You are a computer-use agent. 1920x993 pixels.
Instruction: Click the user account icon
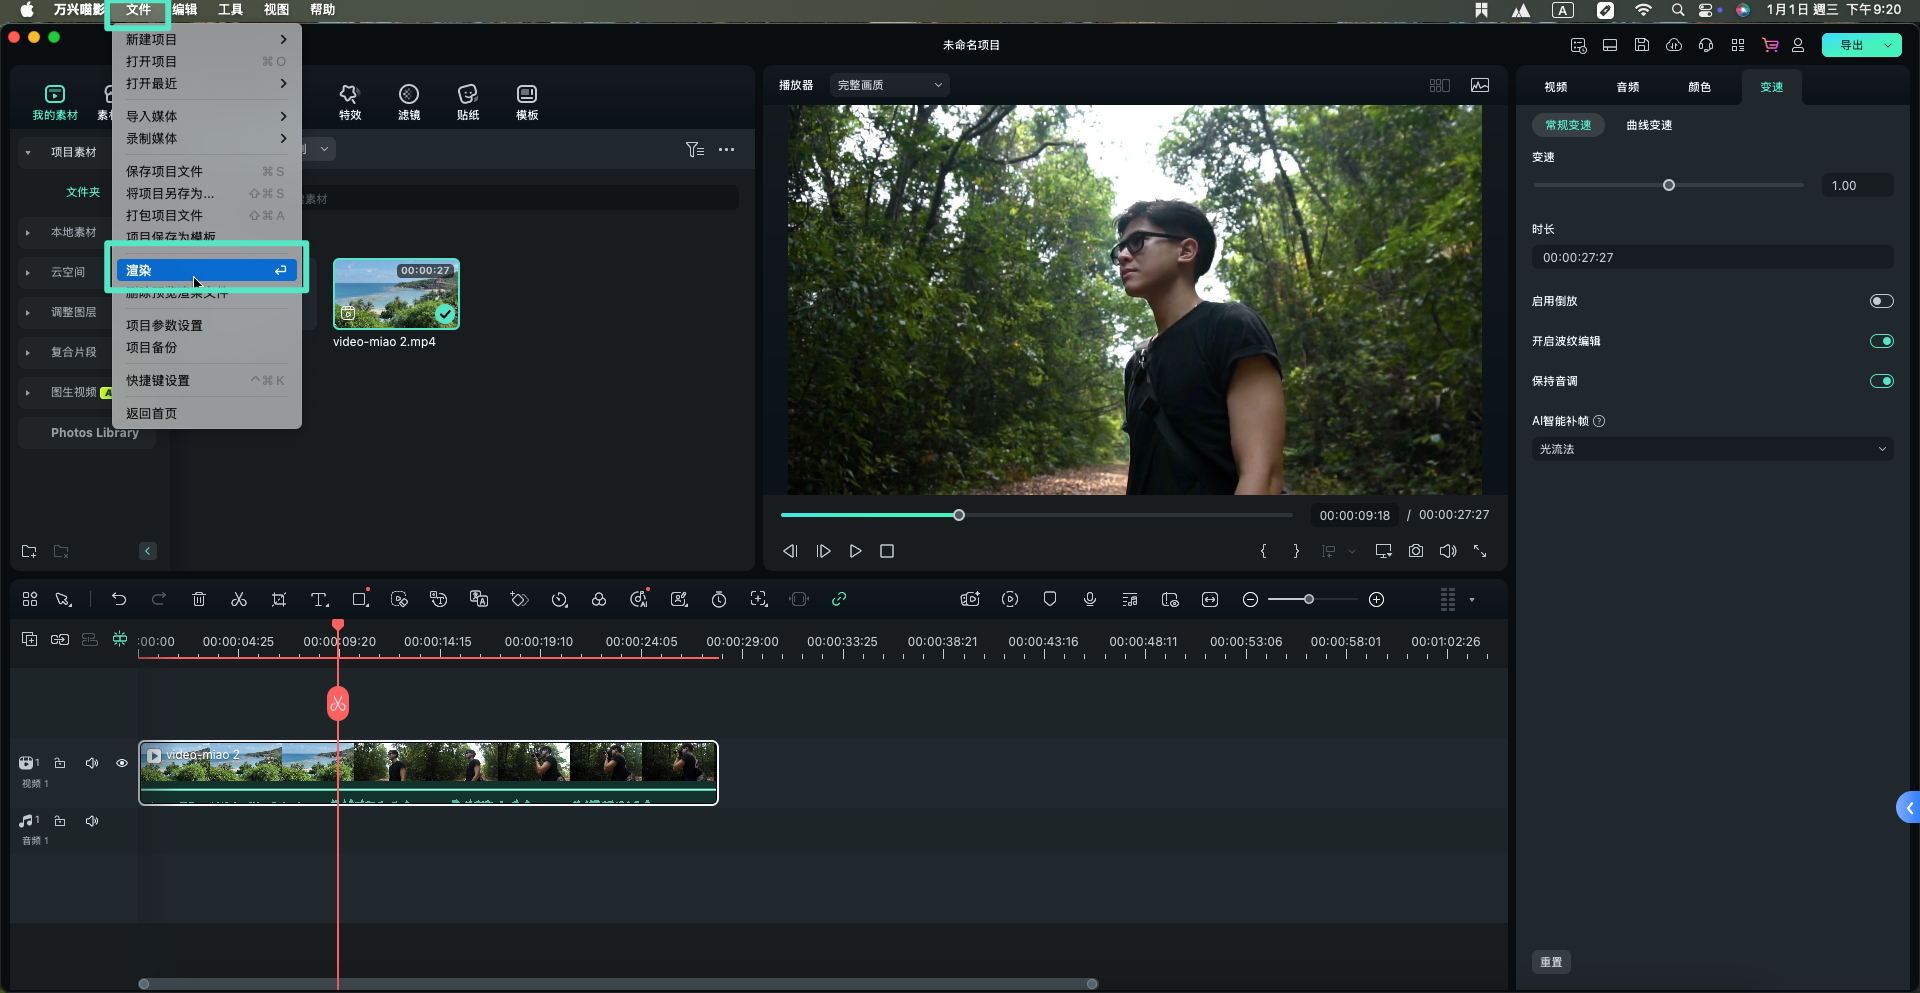tap(1798, 45)
